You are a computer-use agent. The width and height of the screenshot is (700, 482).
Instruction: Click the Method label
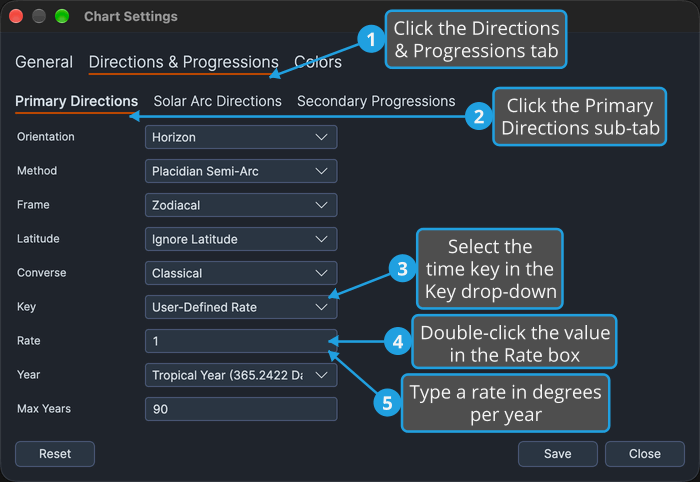[37, 170]
